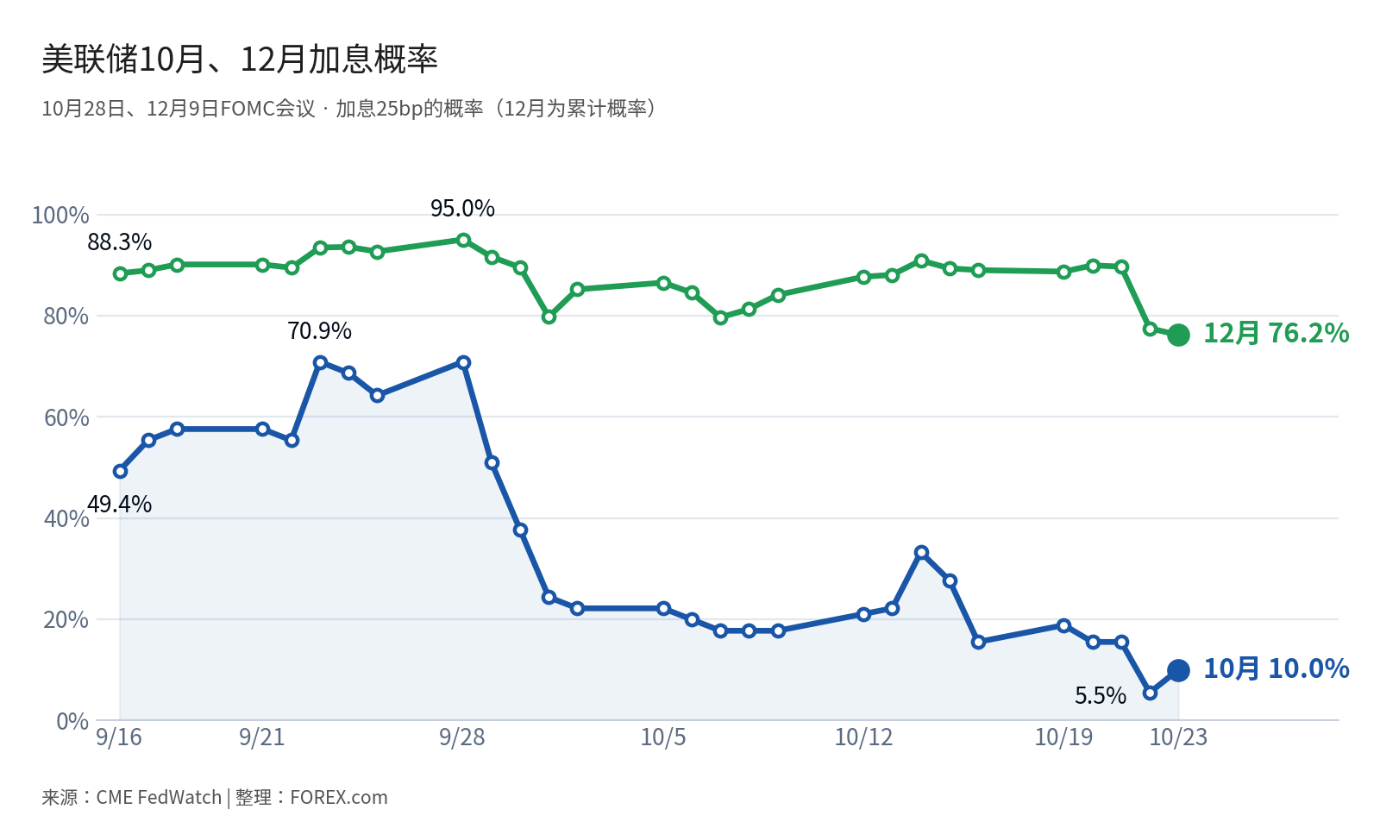Click the 9/16 x-axis date label

119,738
